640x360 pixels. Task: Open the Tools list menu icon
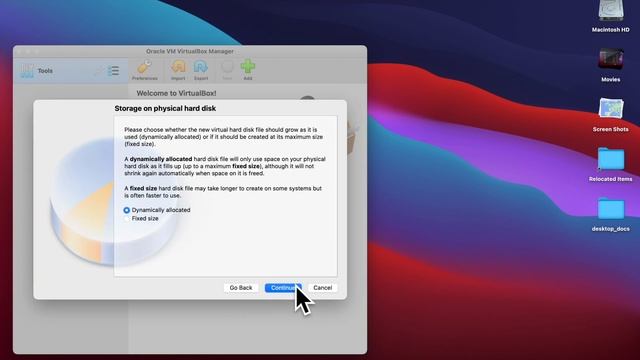(x=113, y=71)
